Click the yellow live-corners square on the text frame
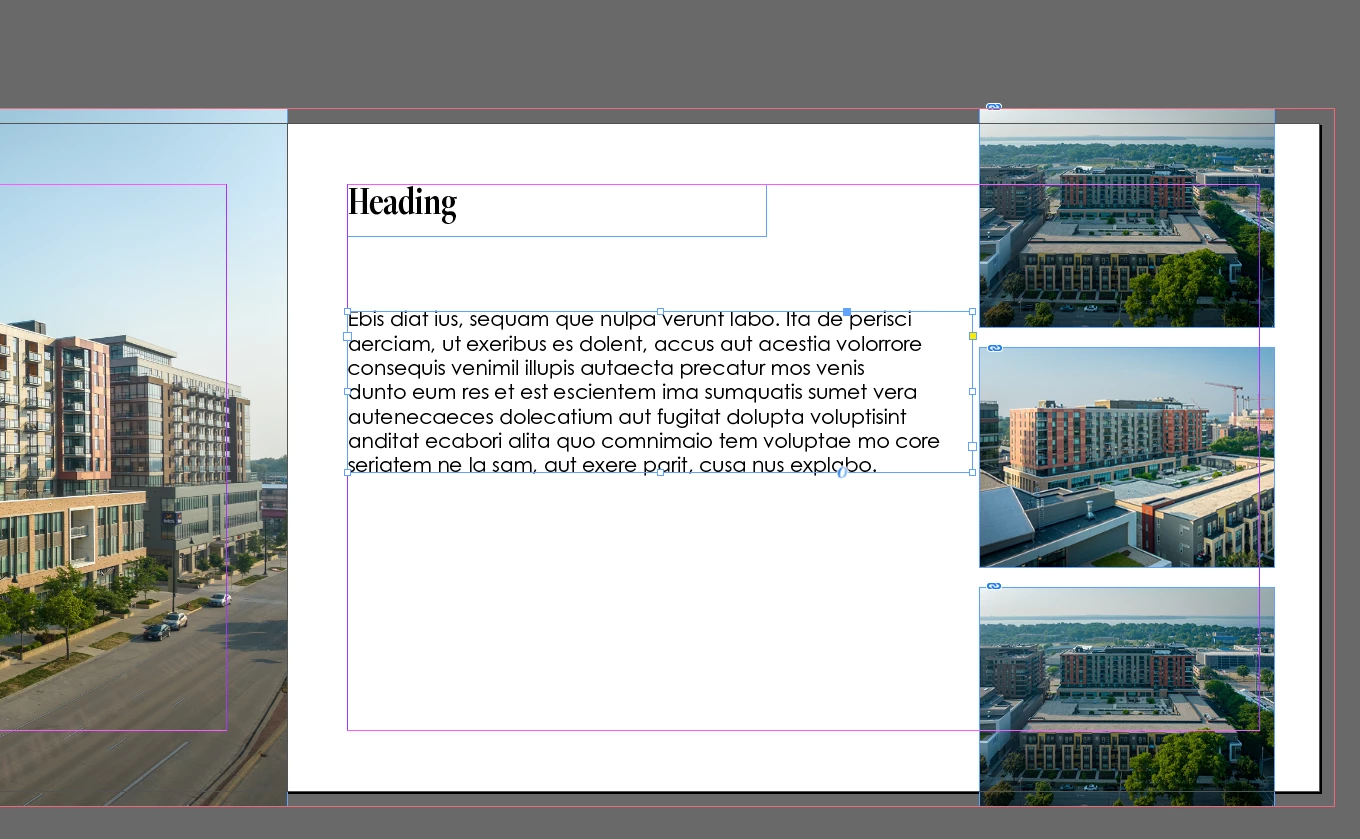Viewport: 1360px width, 839px height. [973, 336]
